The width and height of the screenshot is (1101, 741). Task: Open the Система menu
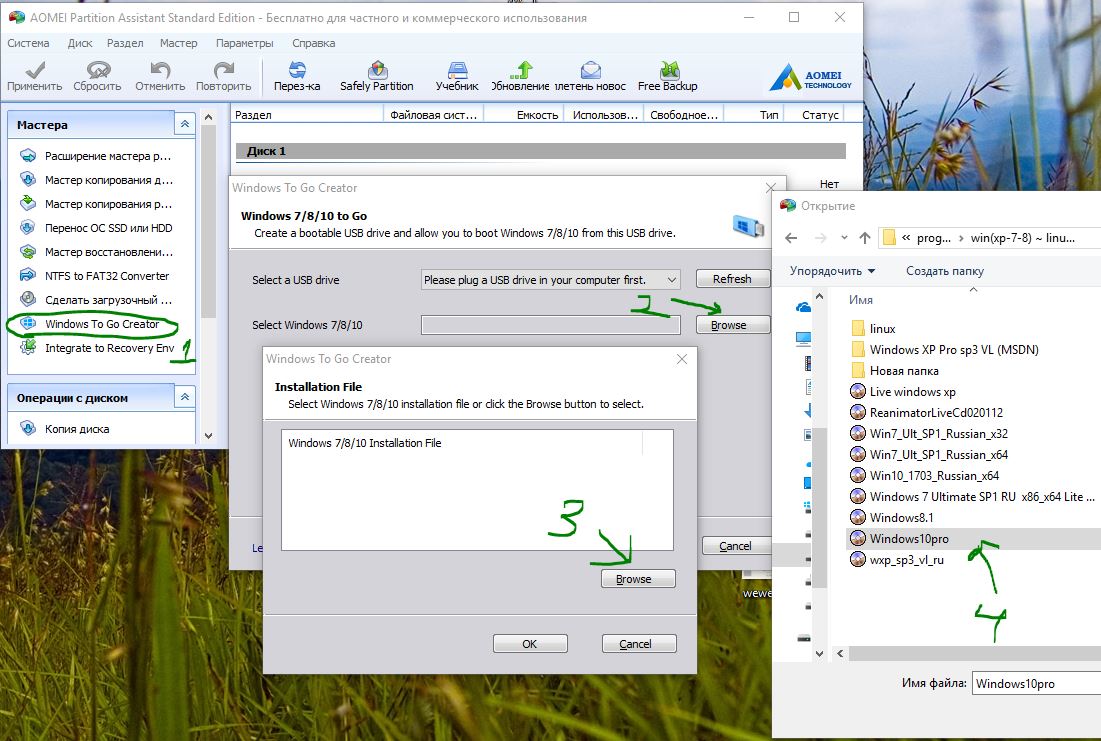pos(28,43)
